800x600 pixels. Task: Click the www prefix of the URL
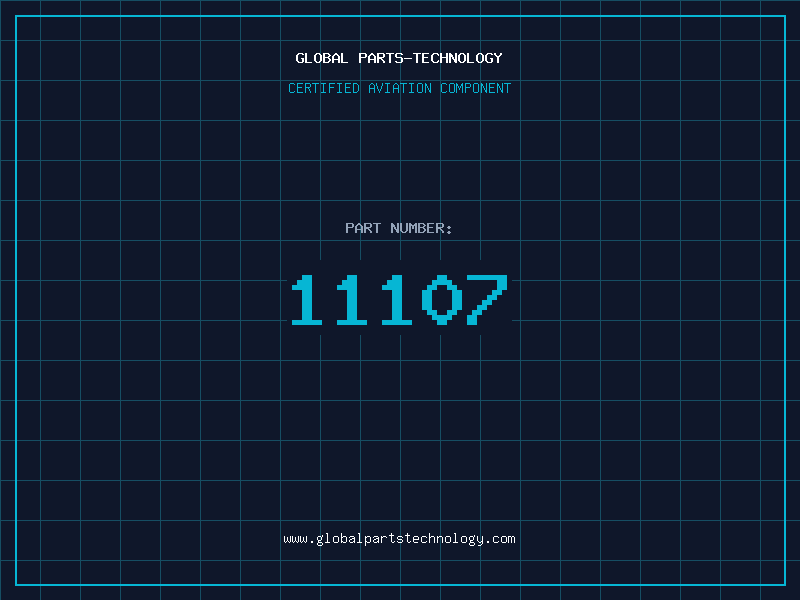click(295, 539)
